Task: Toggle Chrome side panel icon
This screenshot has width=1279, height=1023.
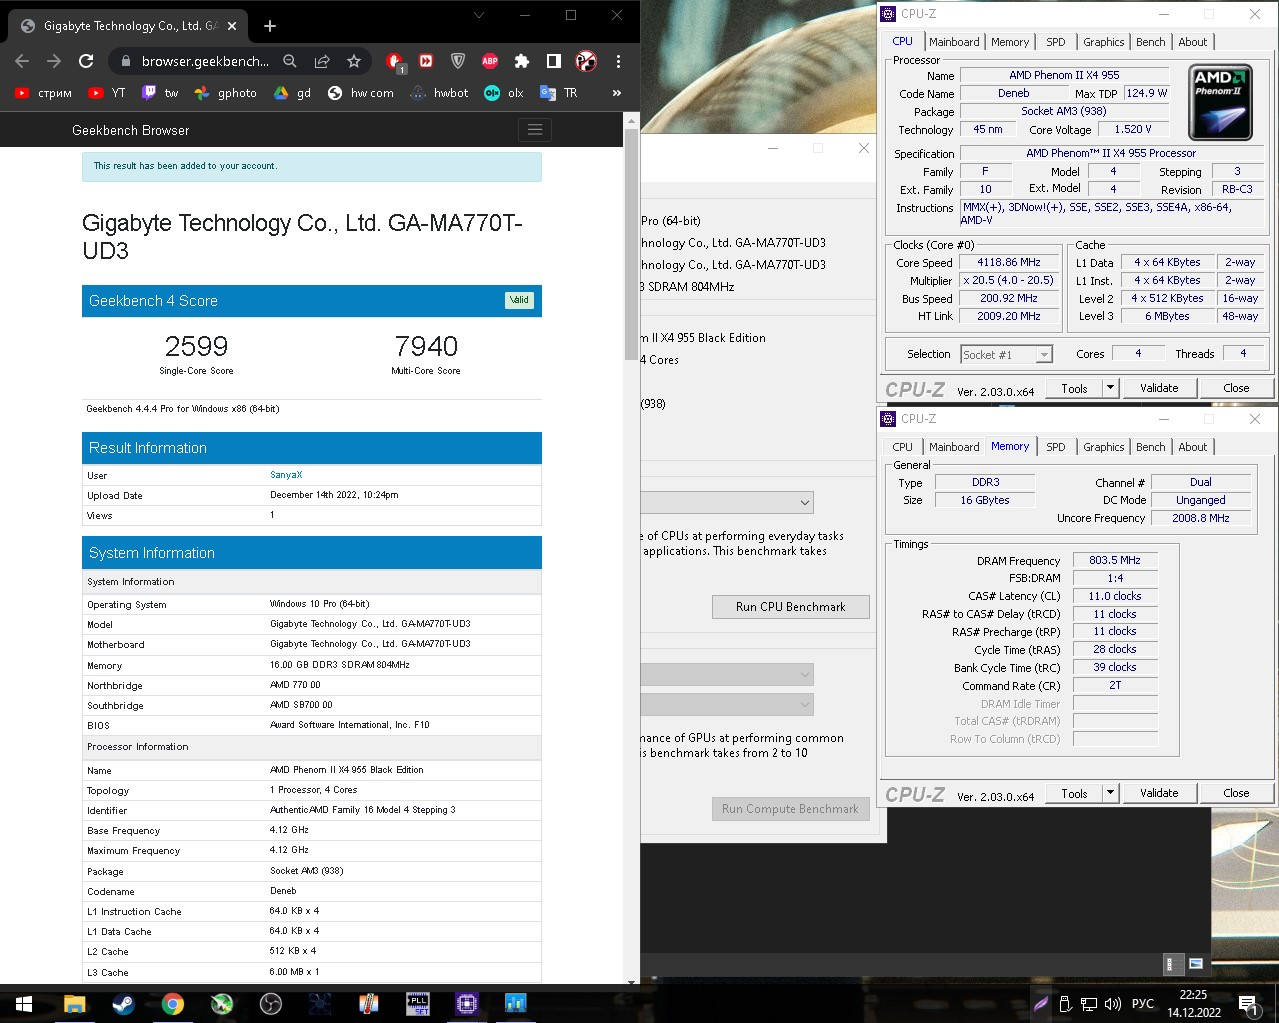Action: [x=554, y=61]
